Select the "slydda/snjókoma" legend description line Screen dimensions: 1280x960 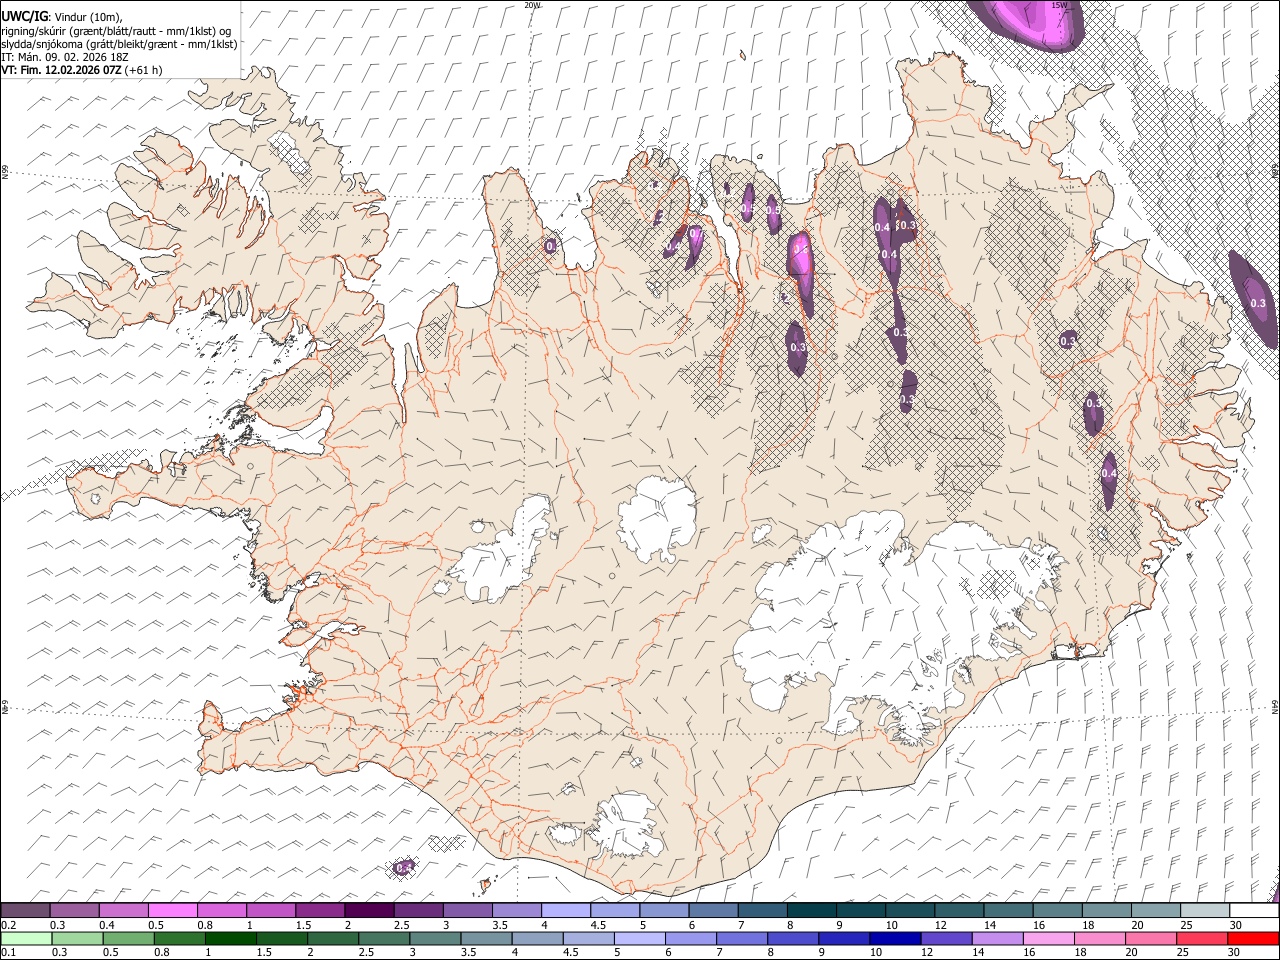tap(119, 44)
